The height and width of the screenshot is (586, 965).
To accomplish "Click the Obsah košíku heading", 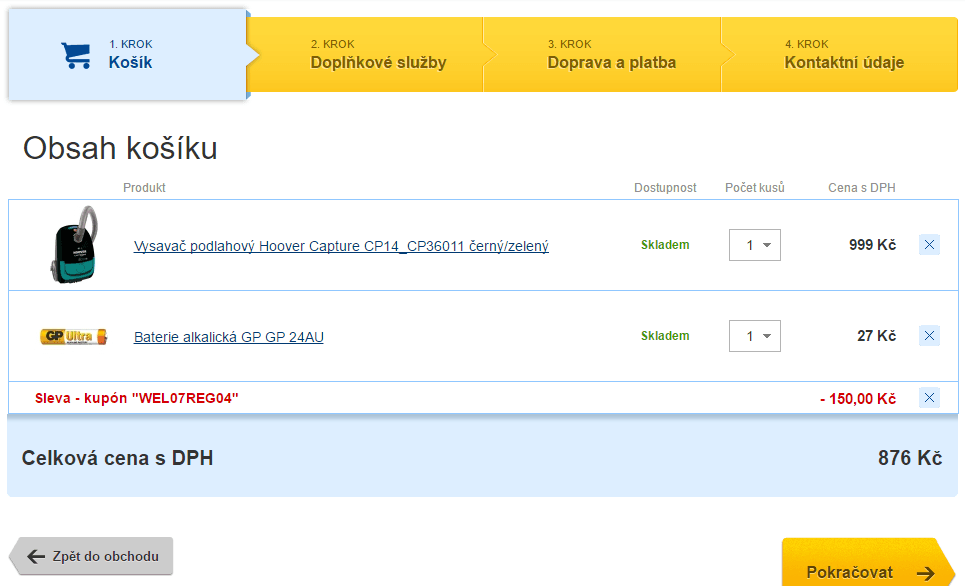I will (120, 148).
